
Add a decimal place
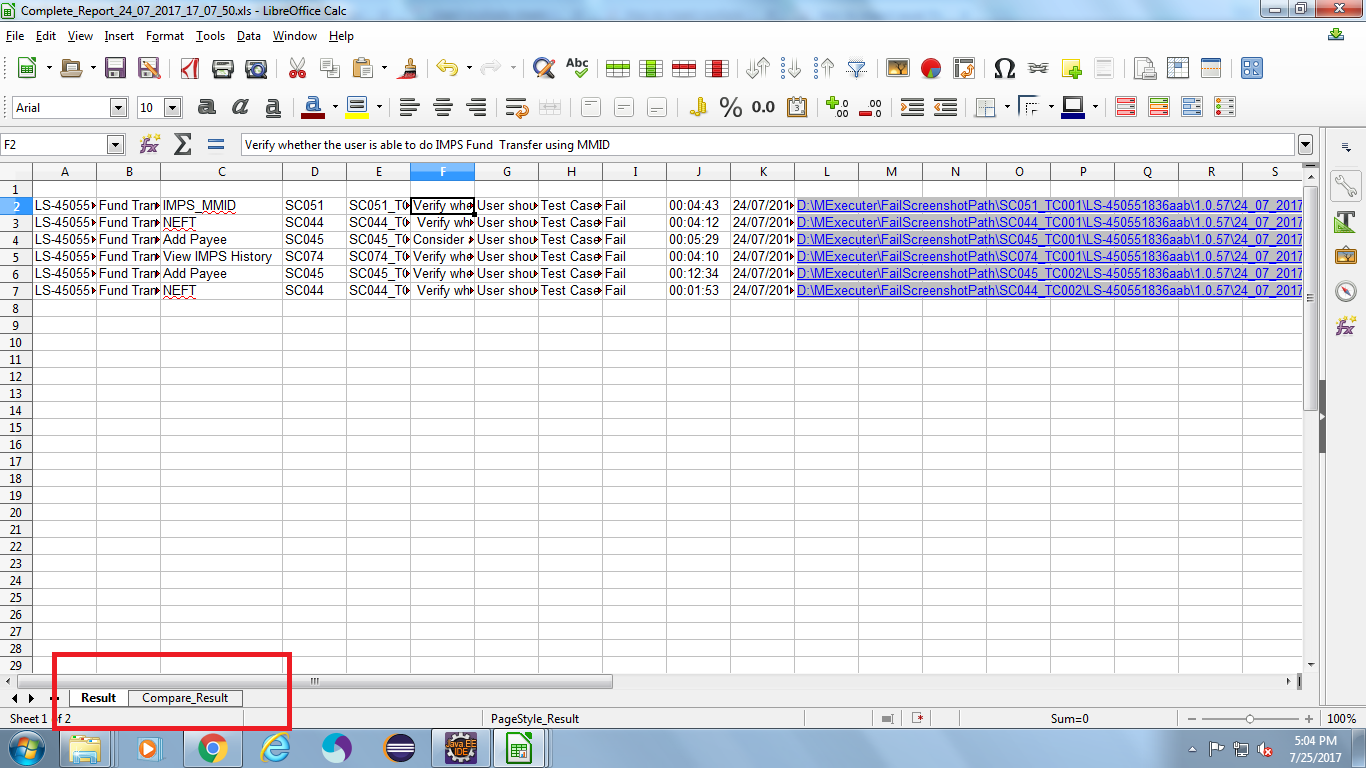click(837, 107)
